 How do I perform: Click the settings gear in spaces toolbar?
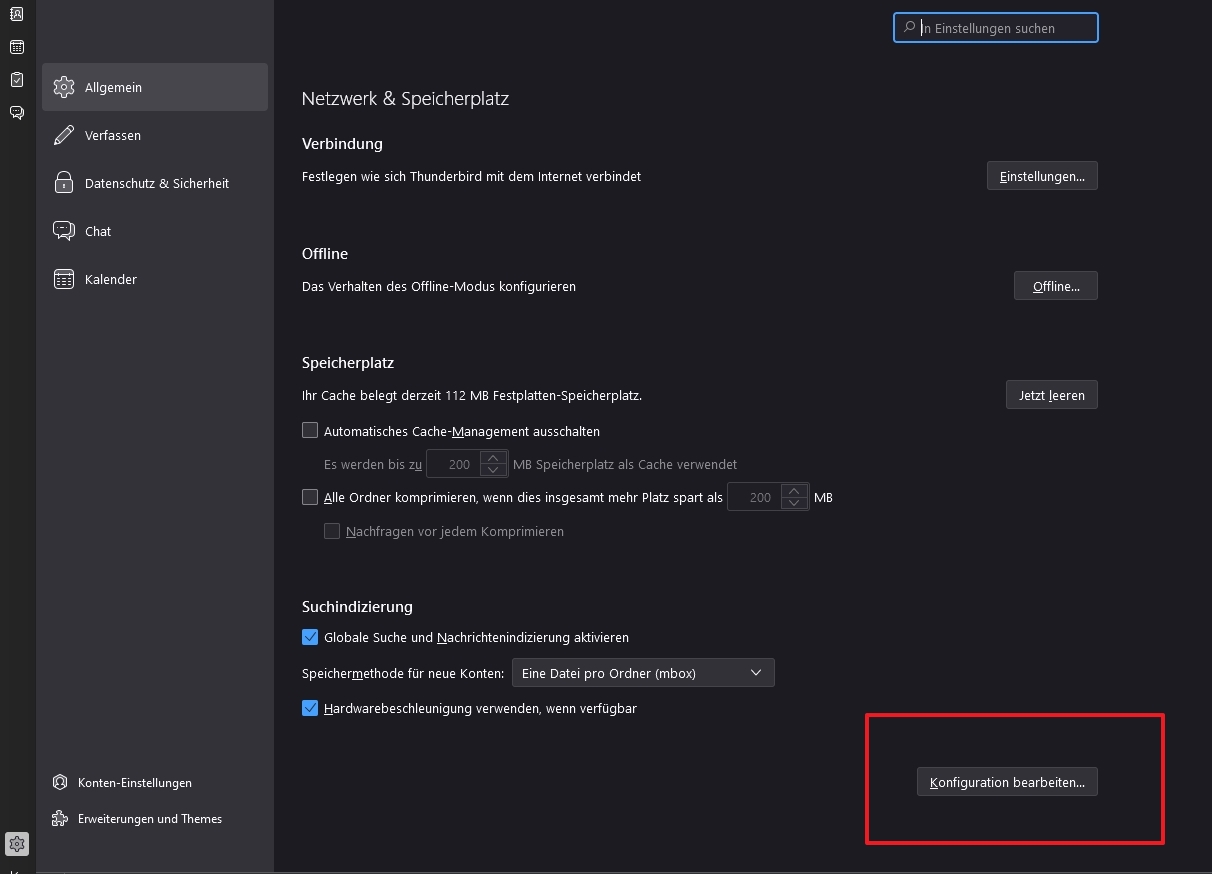tap(17, 844)
